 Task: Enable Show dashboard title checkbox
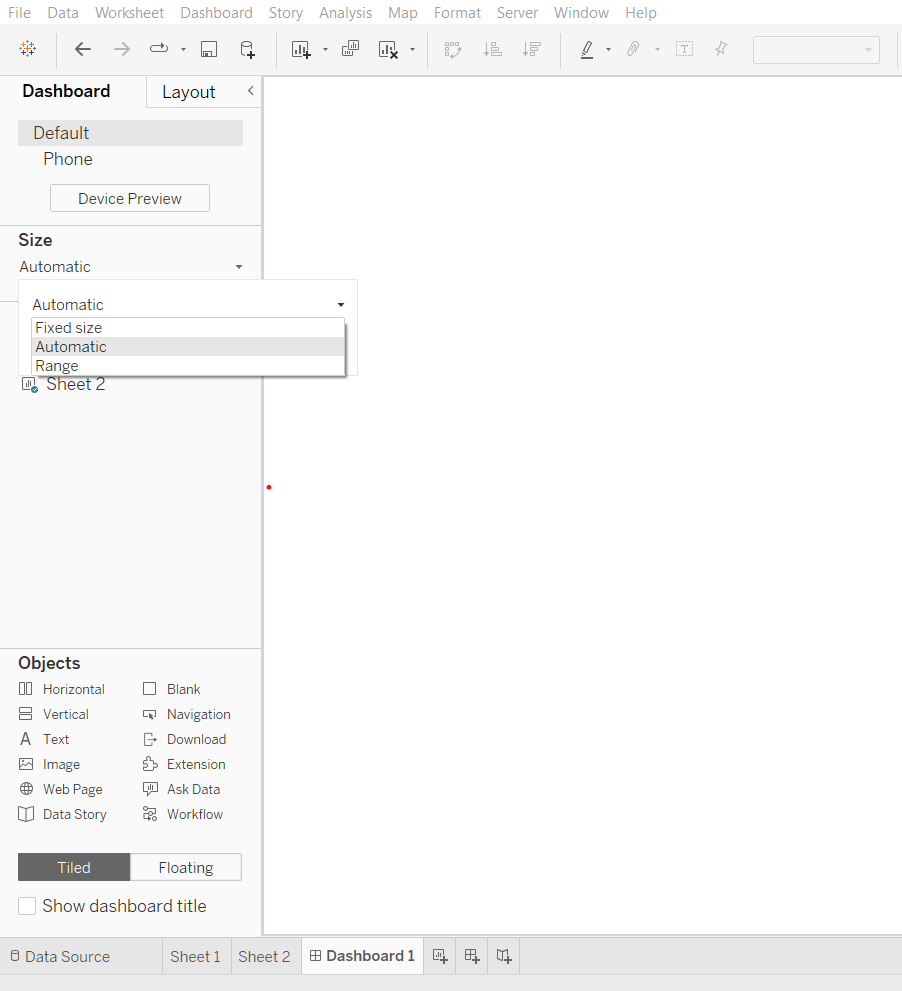tap(27, 906)
